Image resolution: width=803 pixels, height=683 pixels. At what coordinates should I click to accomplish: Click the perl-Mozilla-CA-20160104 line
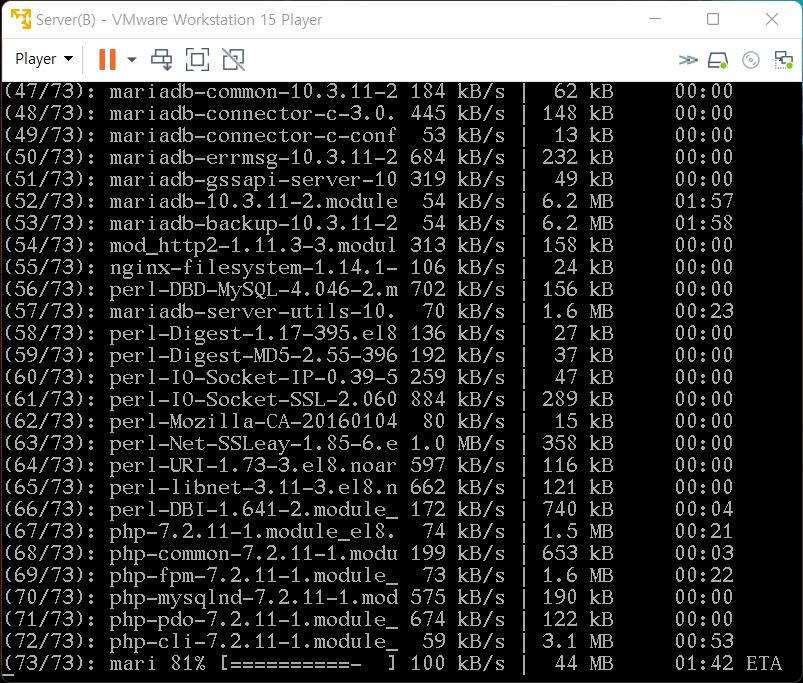click(369, 421)
